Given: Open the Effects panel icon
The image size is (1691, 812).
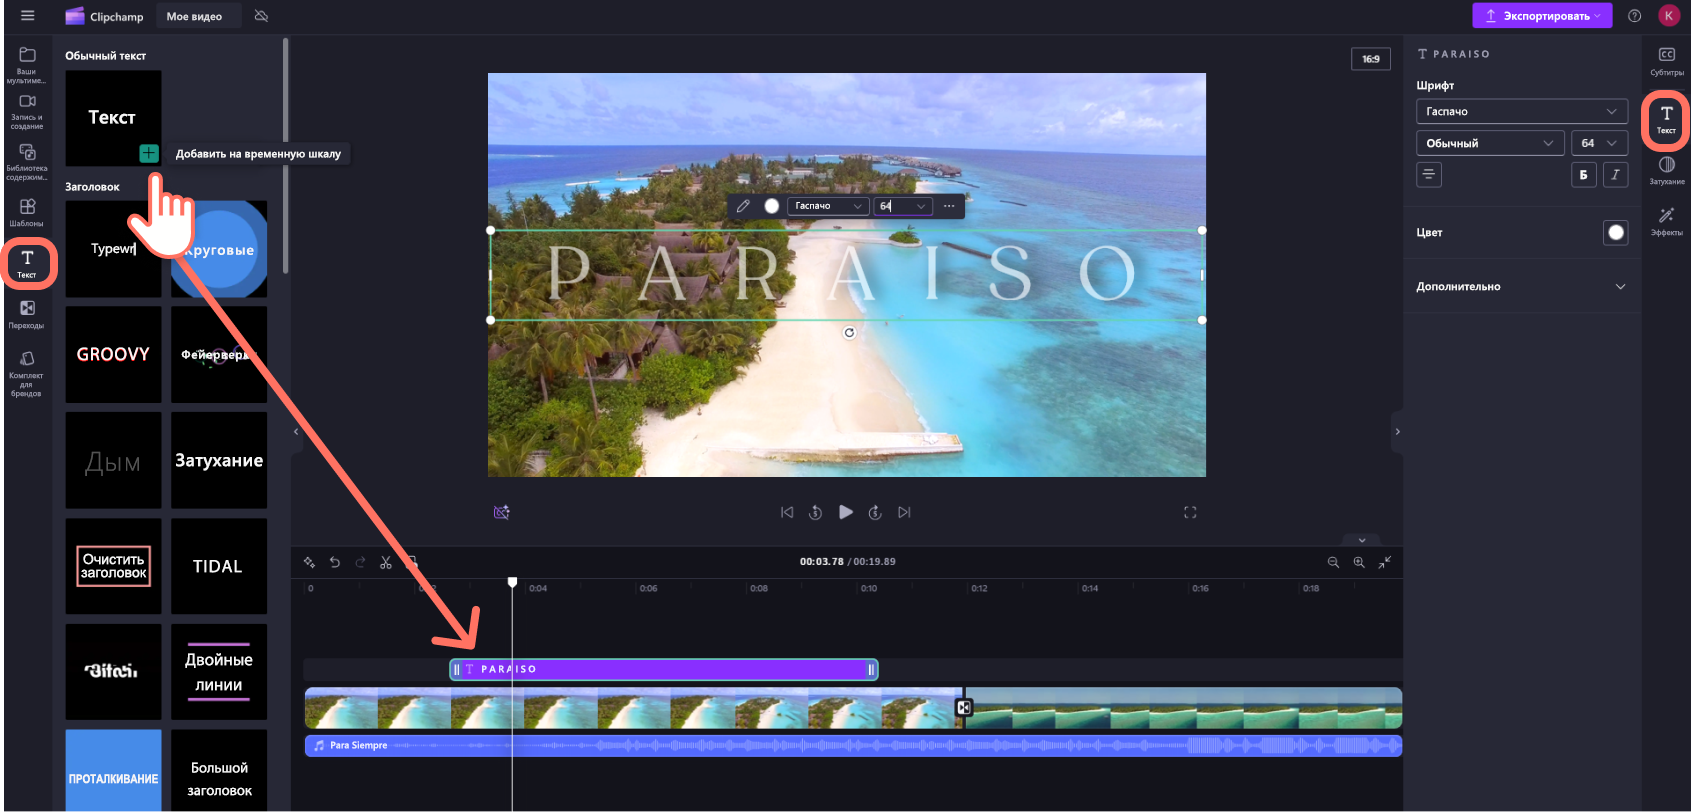Looking at the screenshot, I should click(x=1667, y=222).
